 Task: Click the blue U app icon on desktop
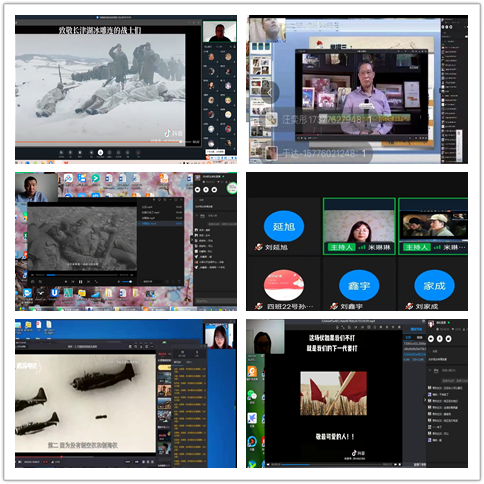tap(54, 293)
